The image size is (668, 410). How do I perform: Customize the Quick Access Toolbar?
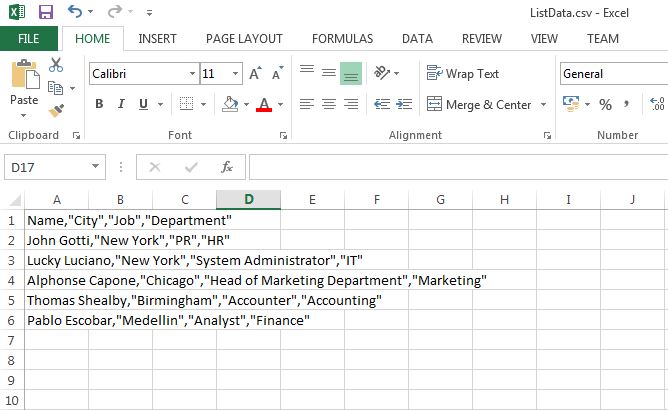(x=149, y=13)
